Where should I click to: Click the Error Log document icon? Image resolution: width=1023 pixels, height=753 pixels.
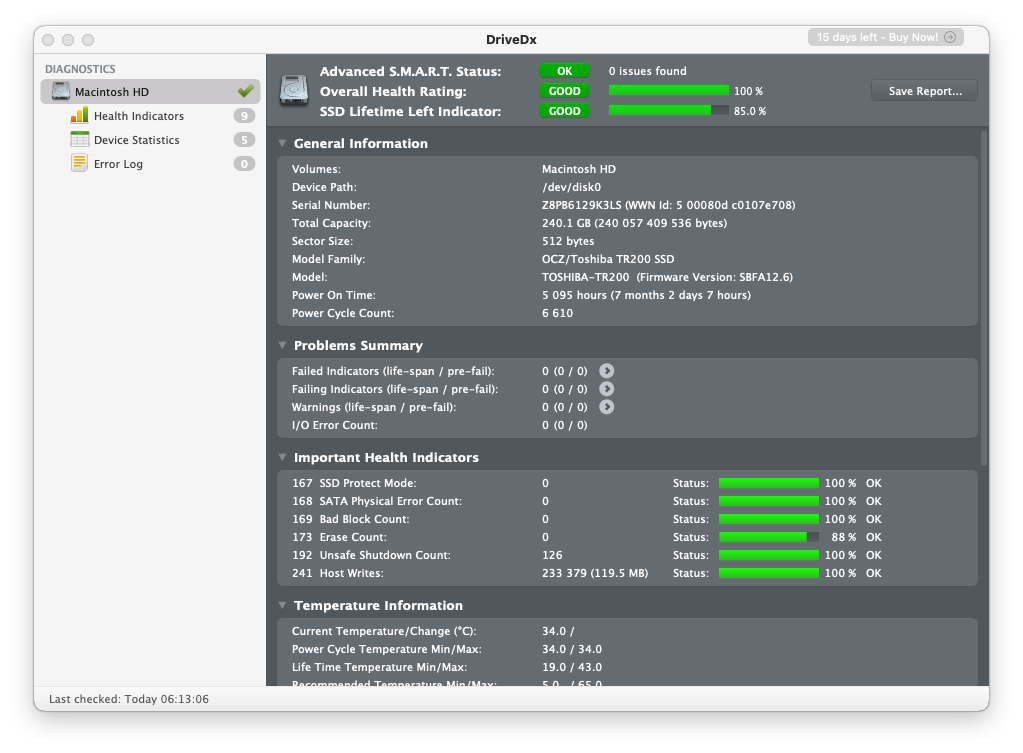[79, 164]
